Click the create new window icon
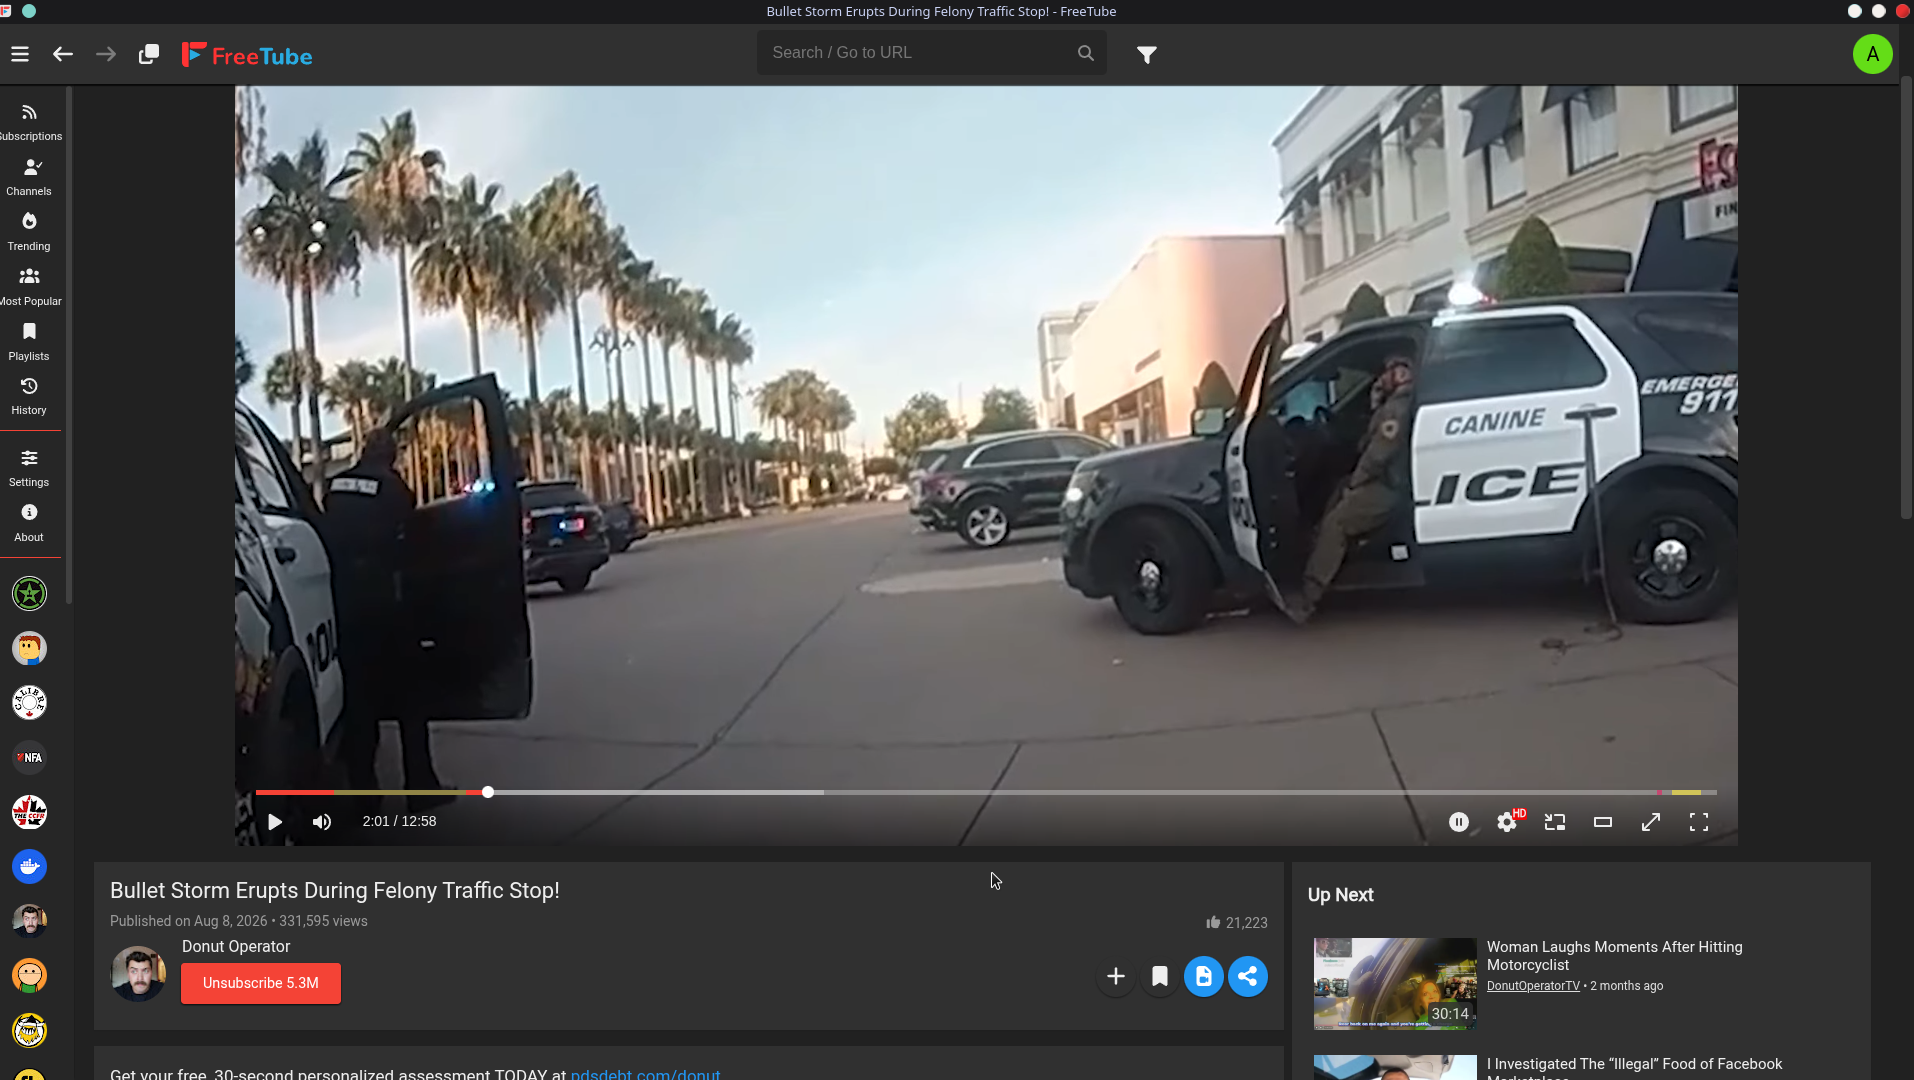 tap(149, 54)
